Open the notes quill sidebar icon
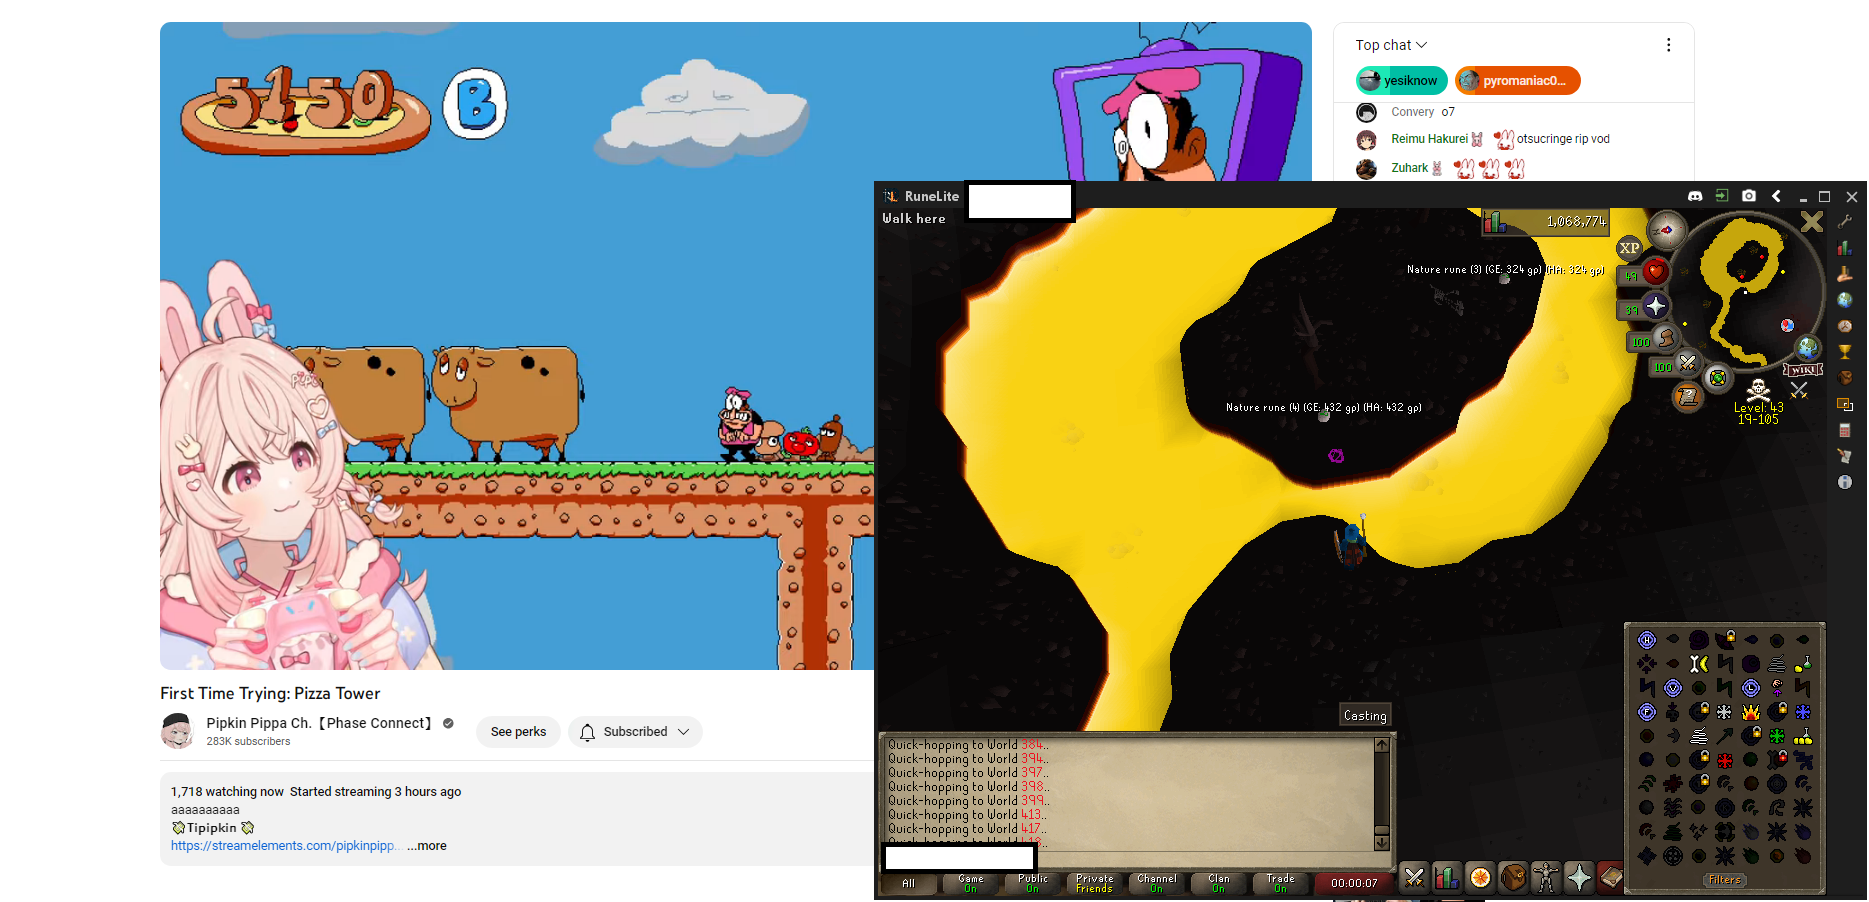Viewport: 1869px width, 902px height. pyautogui.click(x=1845, y=456)
